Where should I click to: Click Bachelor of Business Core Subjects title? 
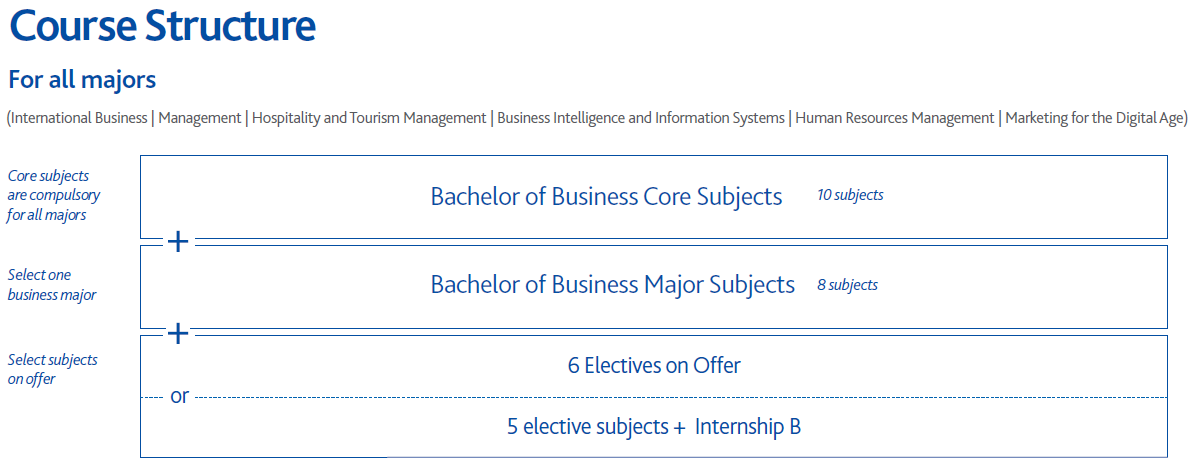tap(606, 196)
